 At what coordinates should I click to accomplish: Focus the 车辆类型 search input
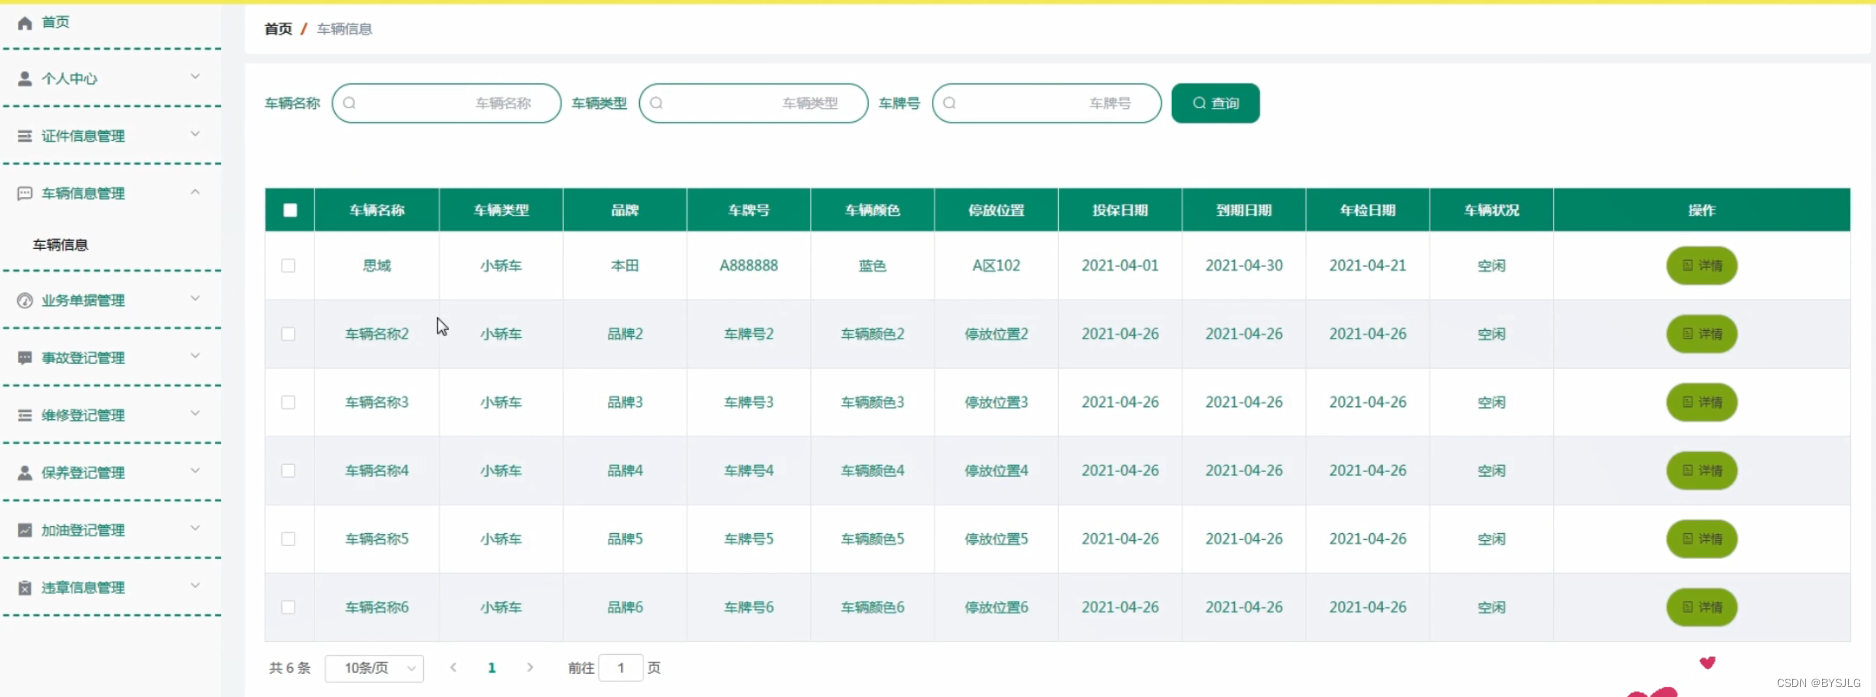coord(753,103)
